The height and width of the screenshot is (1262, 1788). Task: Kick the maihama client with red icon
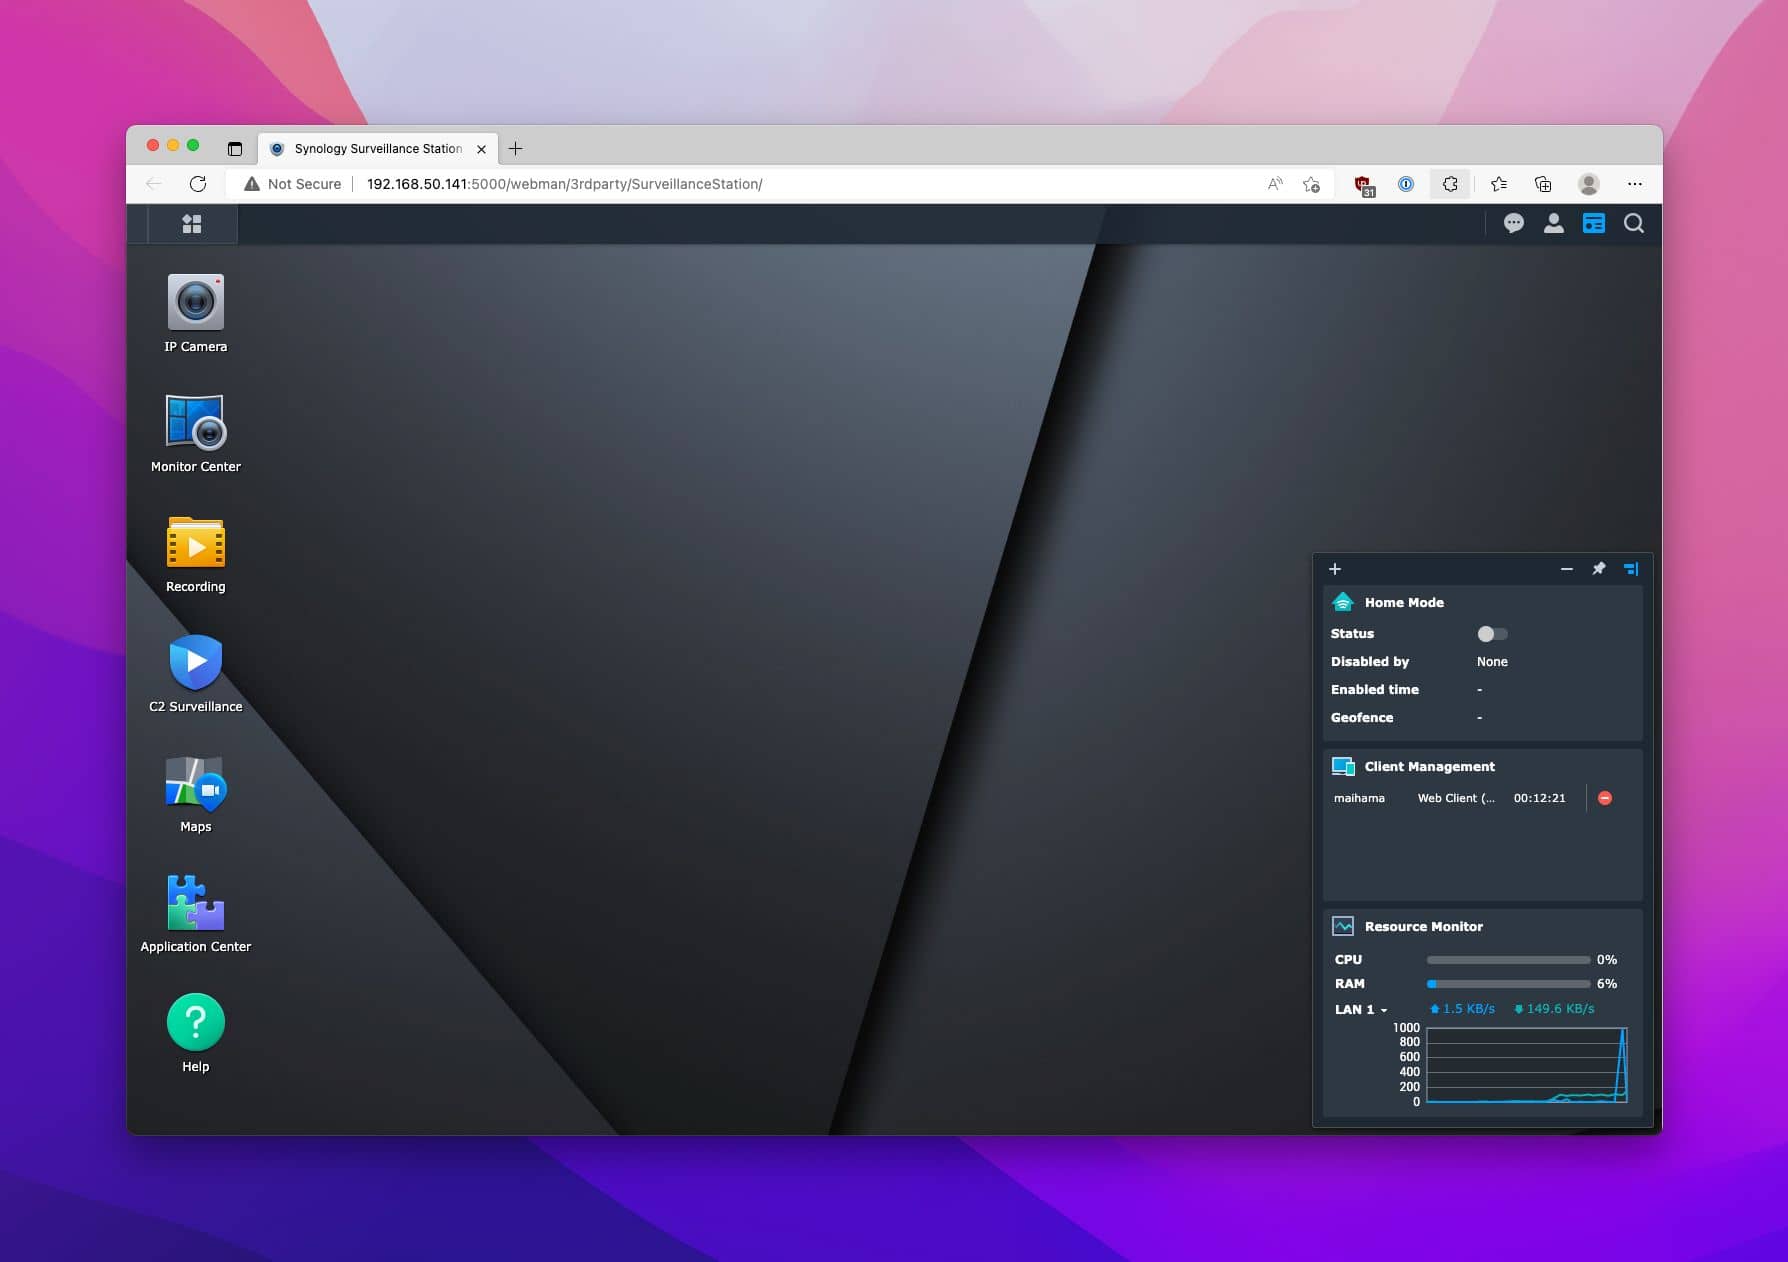[1605, 798]
